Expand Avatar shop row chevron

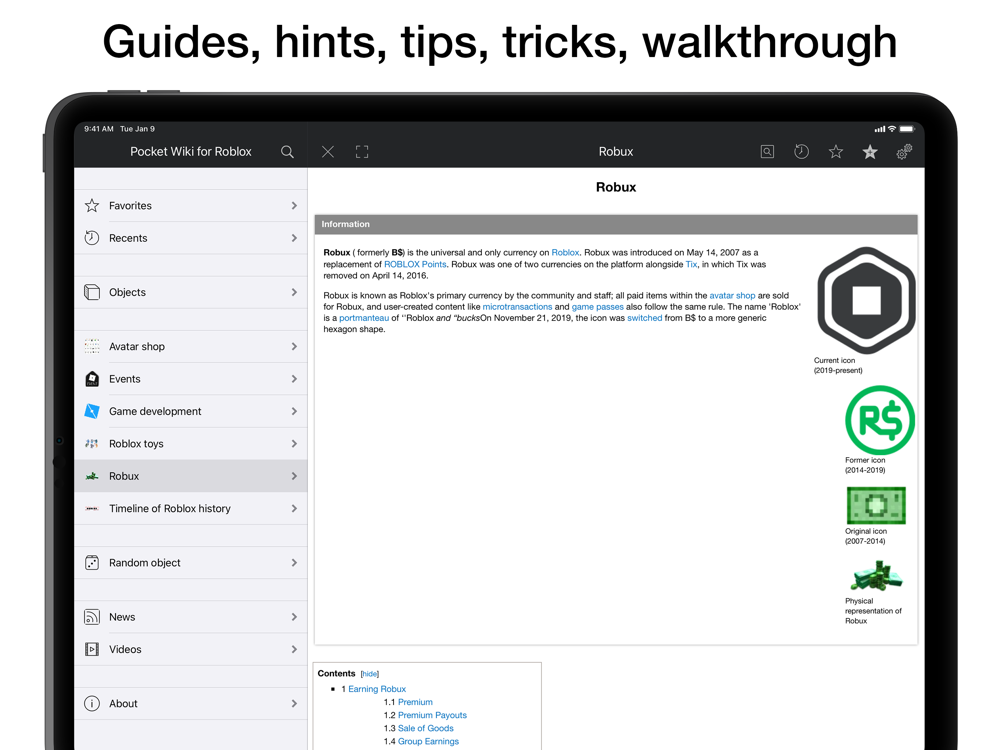[294, 346]
